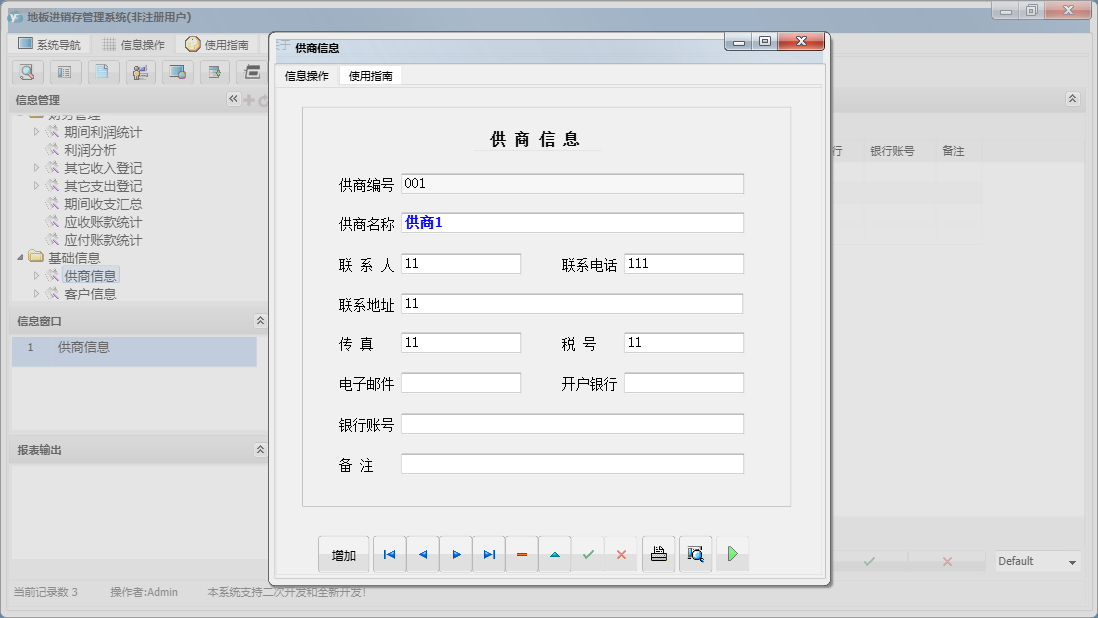Image resolution: width=1098 pixels, height=618 pixels.
Task: Click the list view toolbar icon
Action: click(x=64, y=71)
